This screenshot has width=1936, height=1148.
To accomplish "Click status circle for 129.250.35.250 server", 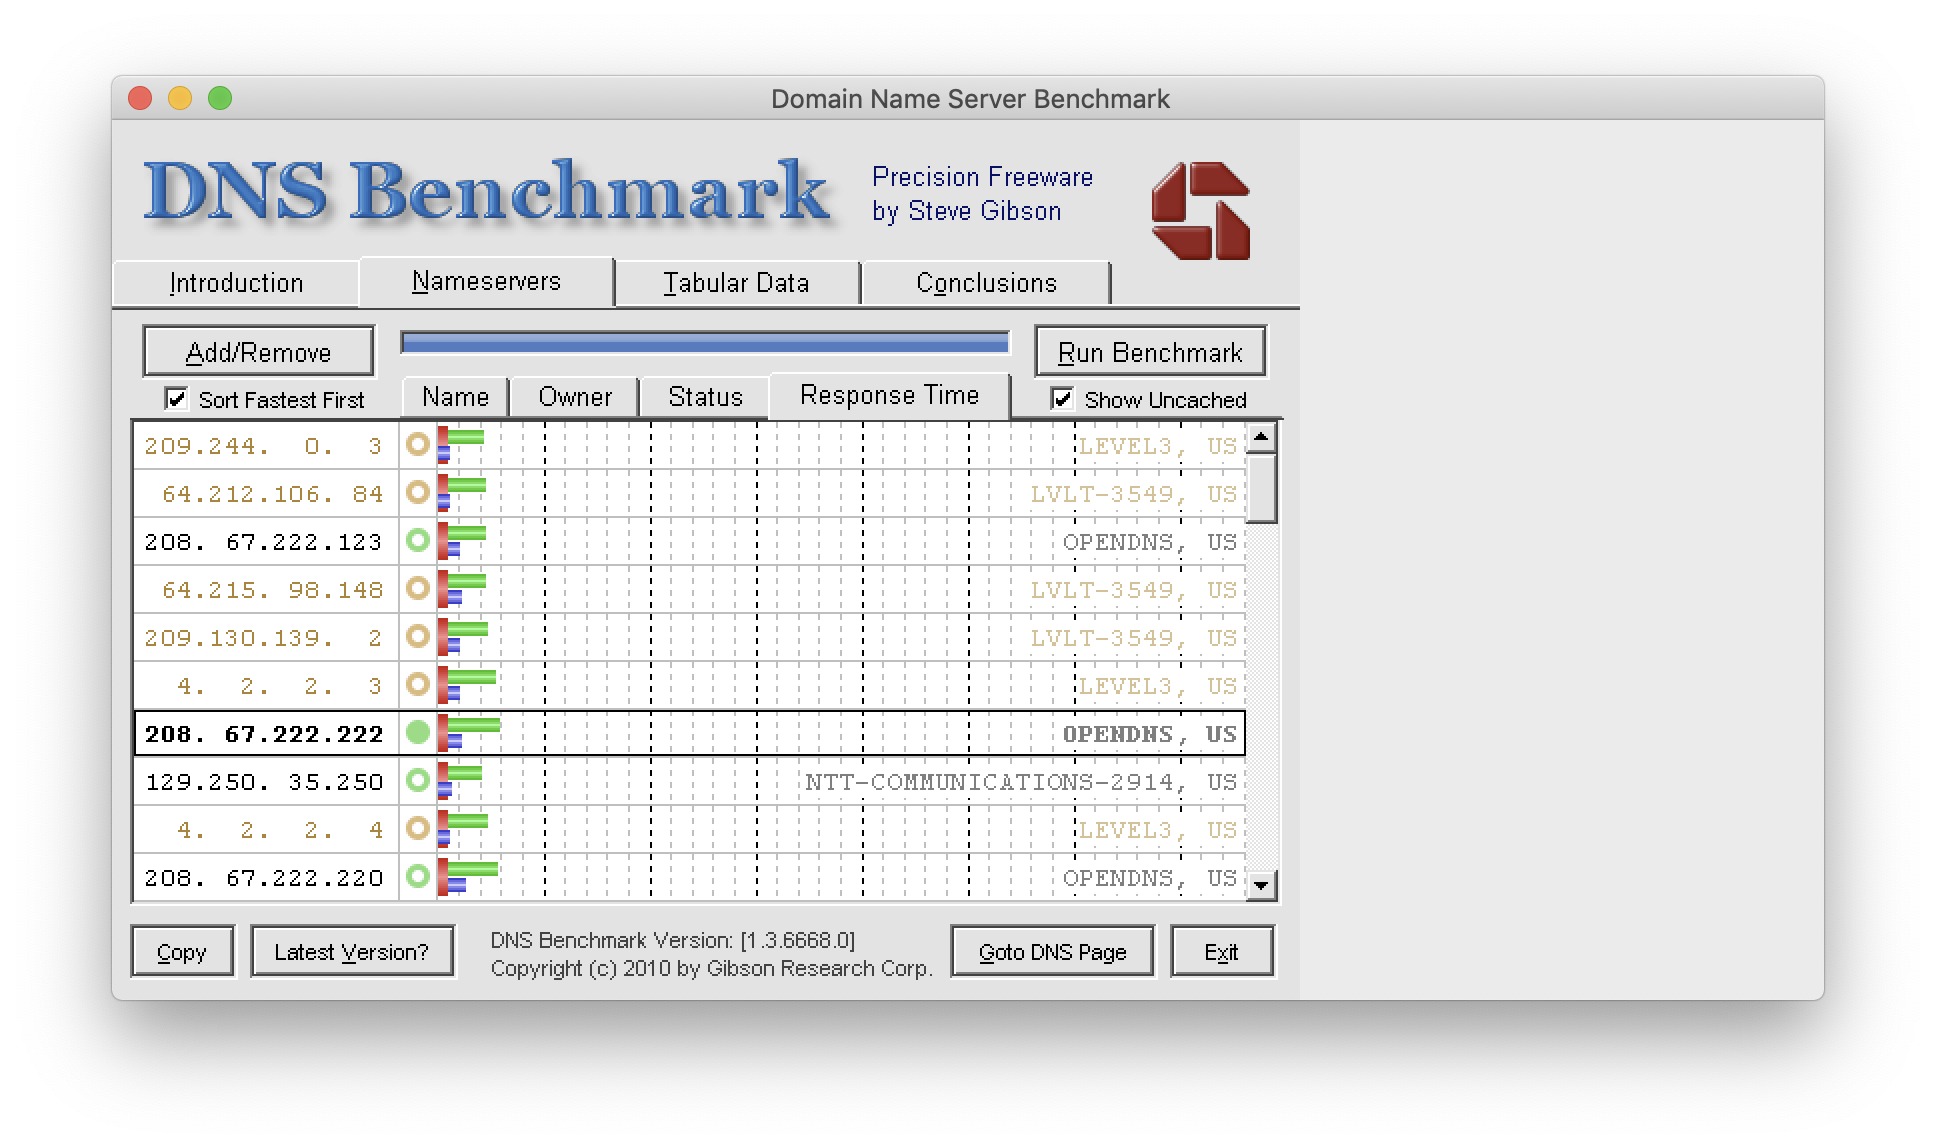I will [418, 780].
